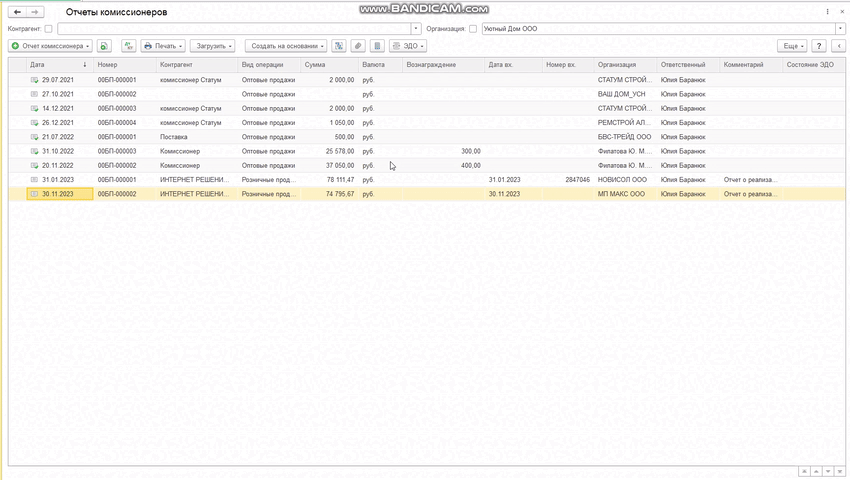Open help with the question mark button
Screen dimensions: 850x480
[x=819, y=46]
